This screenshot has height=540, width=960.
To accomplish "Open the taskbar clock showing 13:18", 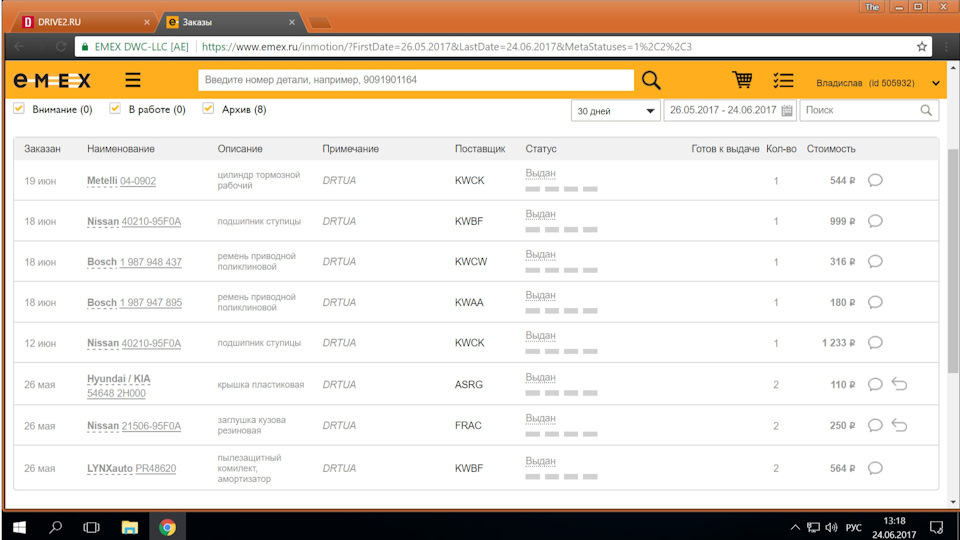I will point(894,527).
